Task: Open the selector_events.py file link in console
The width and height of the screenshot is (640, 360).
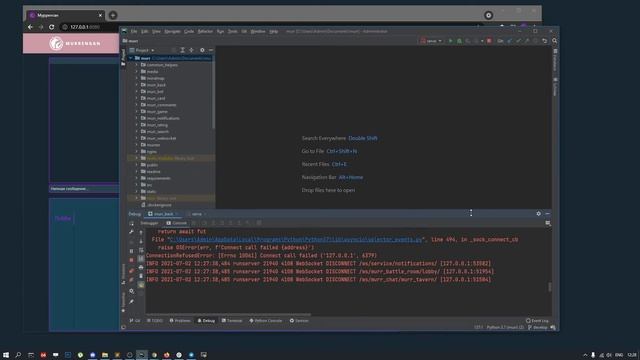Action: pyautogui.click(x=296, y=240)
